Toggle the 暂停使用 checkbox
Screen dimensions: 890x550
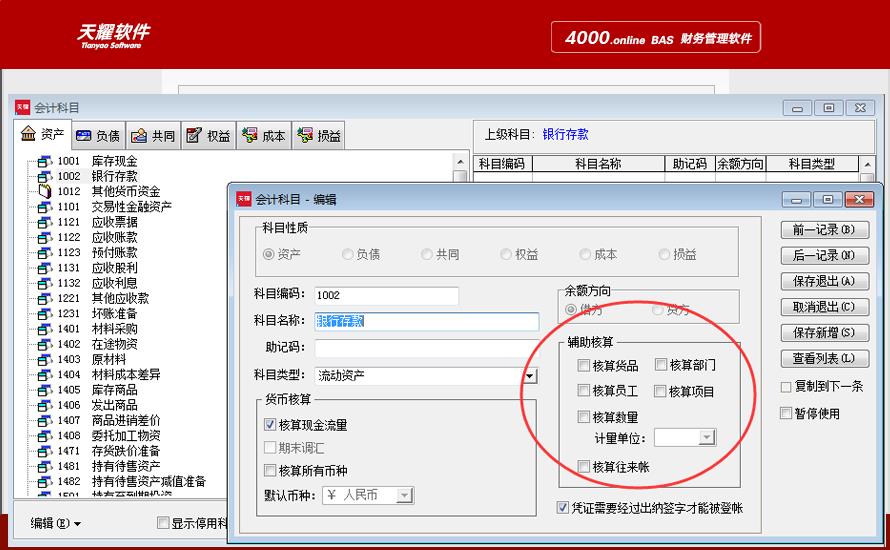(786, 413)
